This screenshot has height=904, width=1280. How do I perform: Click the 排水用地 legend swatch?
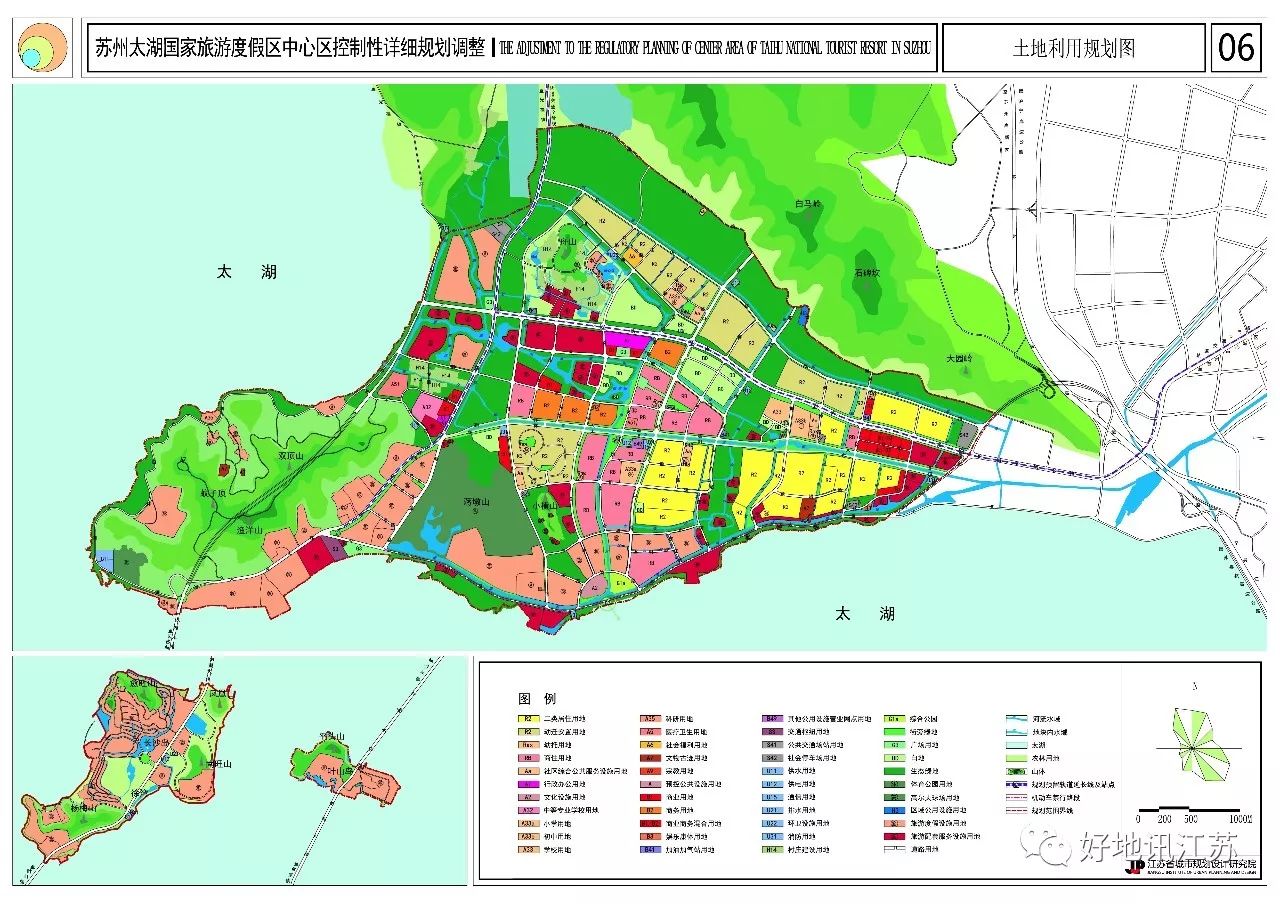click(x=772, y=810)
